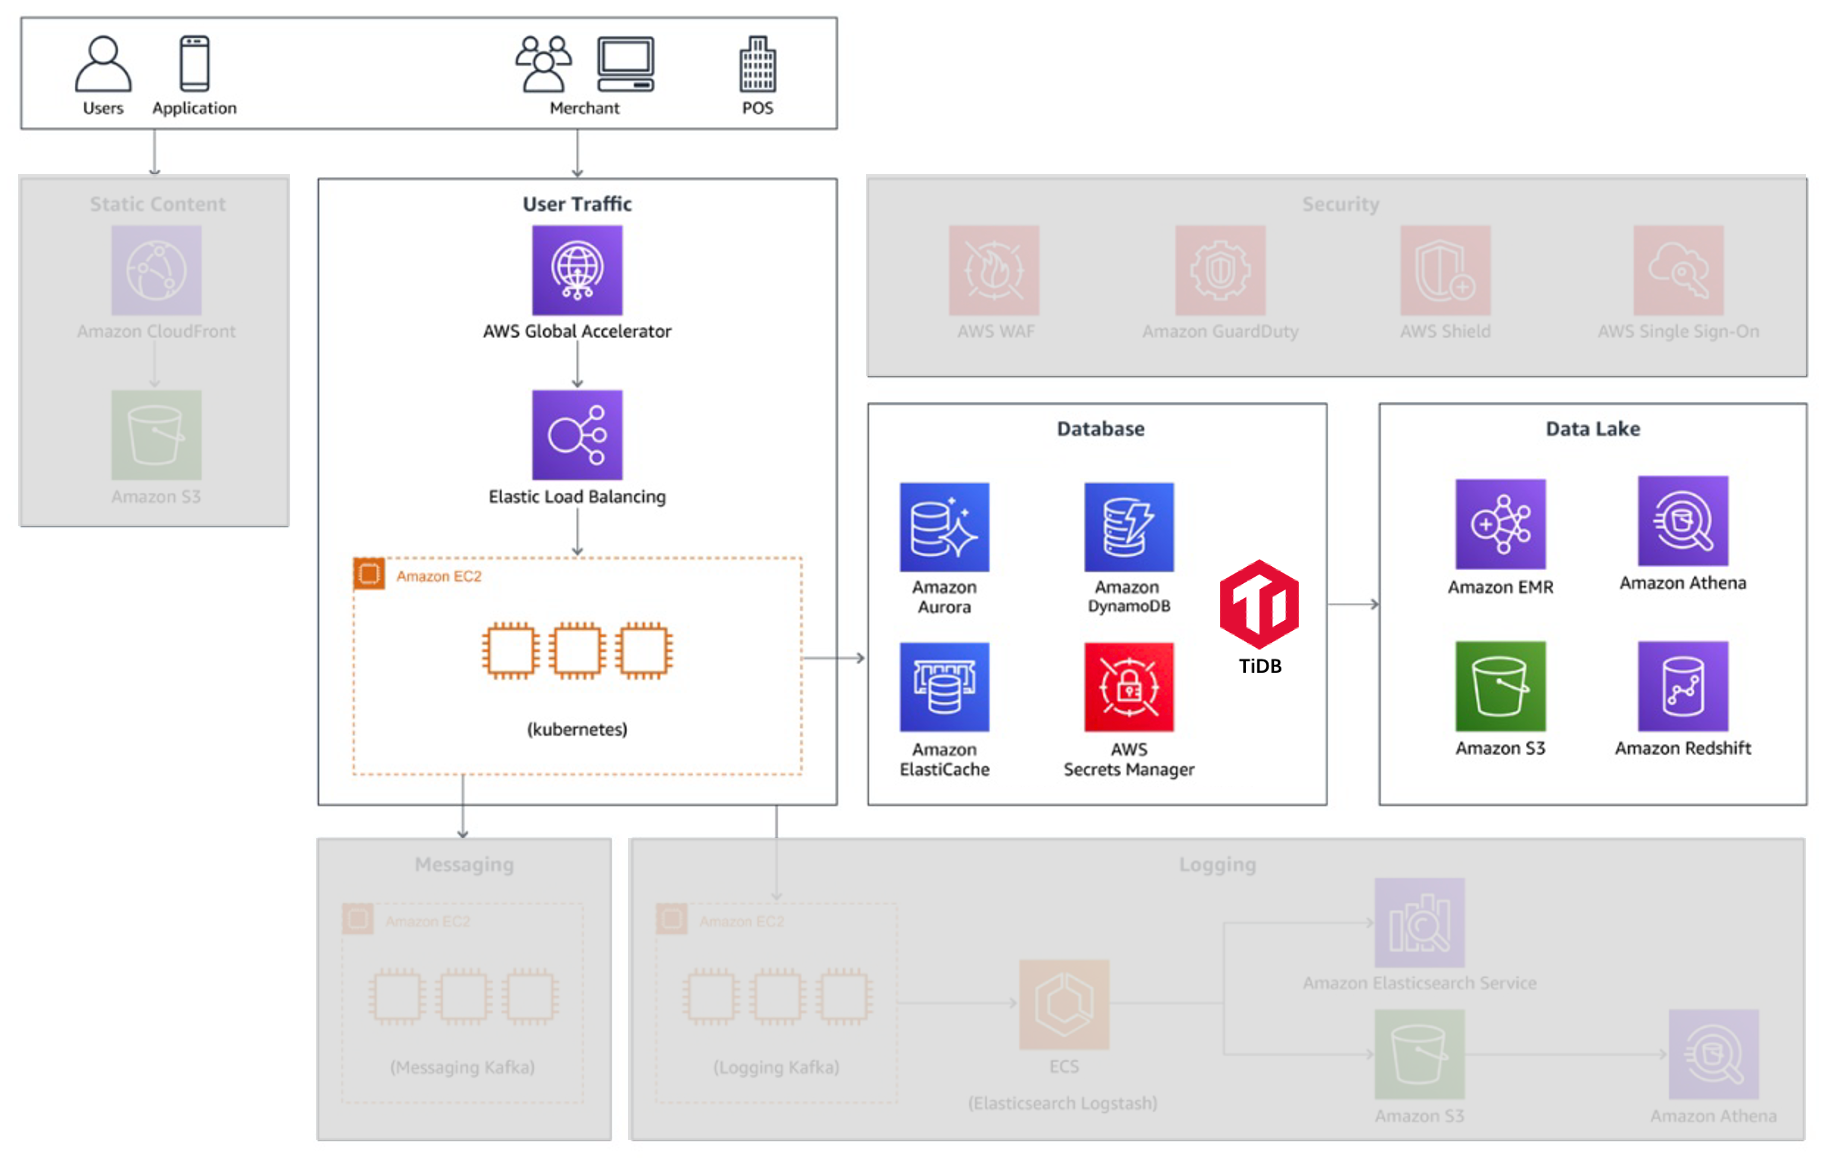Select the "Database" section title

tap(1100, 429)
